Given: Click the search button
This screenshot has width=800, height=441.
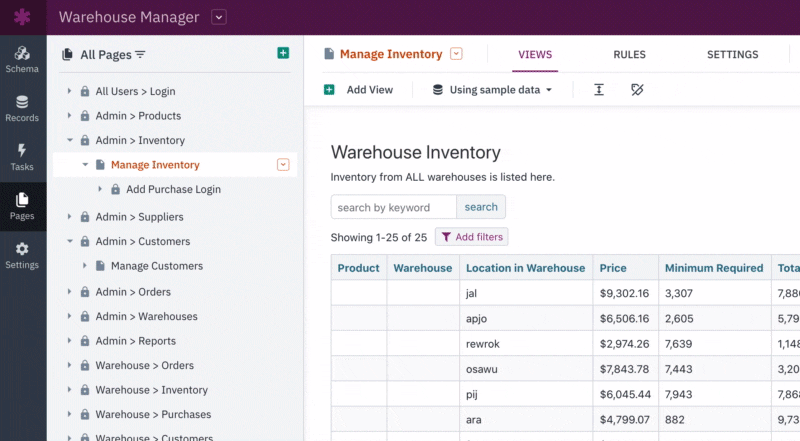Looking at the screenshot, I should pyautogui.click(x=481, y=207).
